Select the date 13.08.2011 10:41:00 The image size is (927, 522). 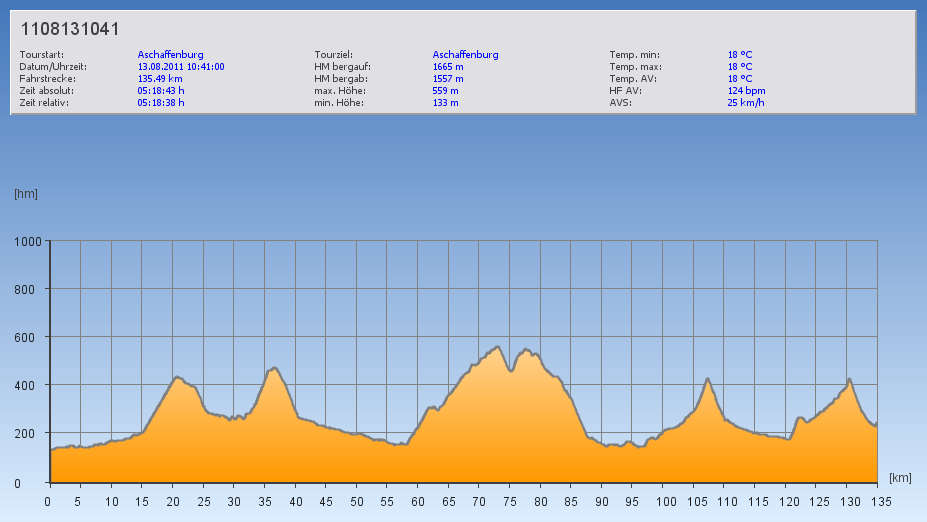(181, 67)
